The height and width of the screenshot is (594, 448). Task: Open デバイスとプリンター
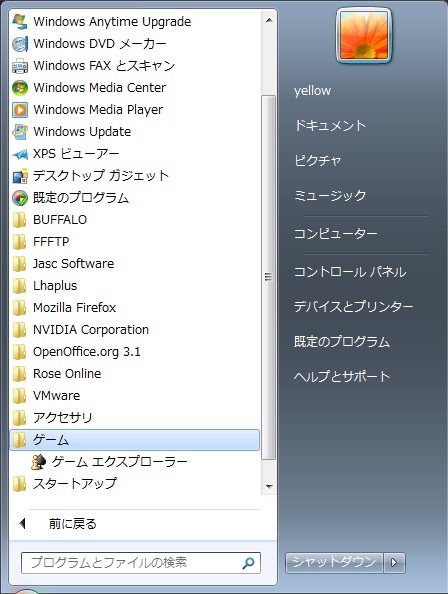(354, 307)
